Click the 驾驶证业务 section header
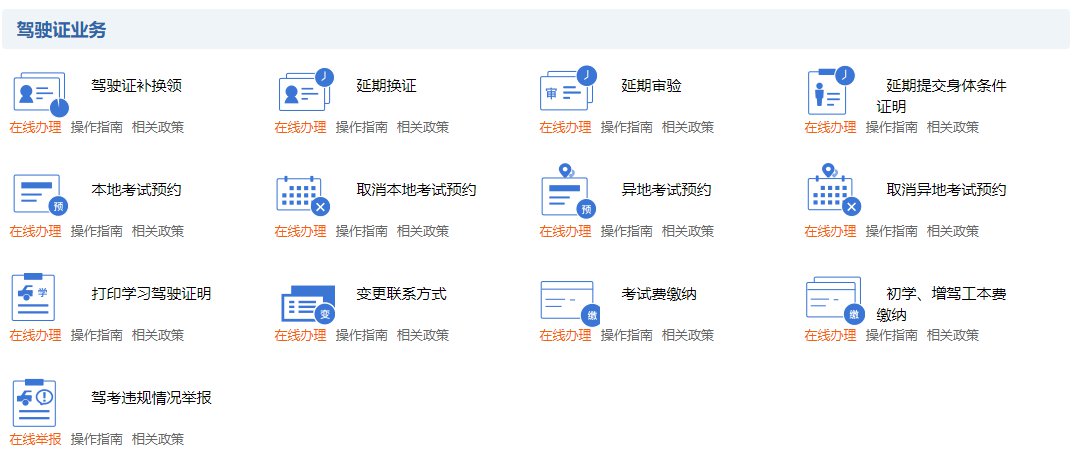1078x466 pixels. coord(61,30)
